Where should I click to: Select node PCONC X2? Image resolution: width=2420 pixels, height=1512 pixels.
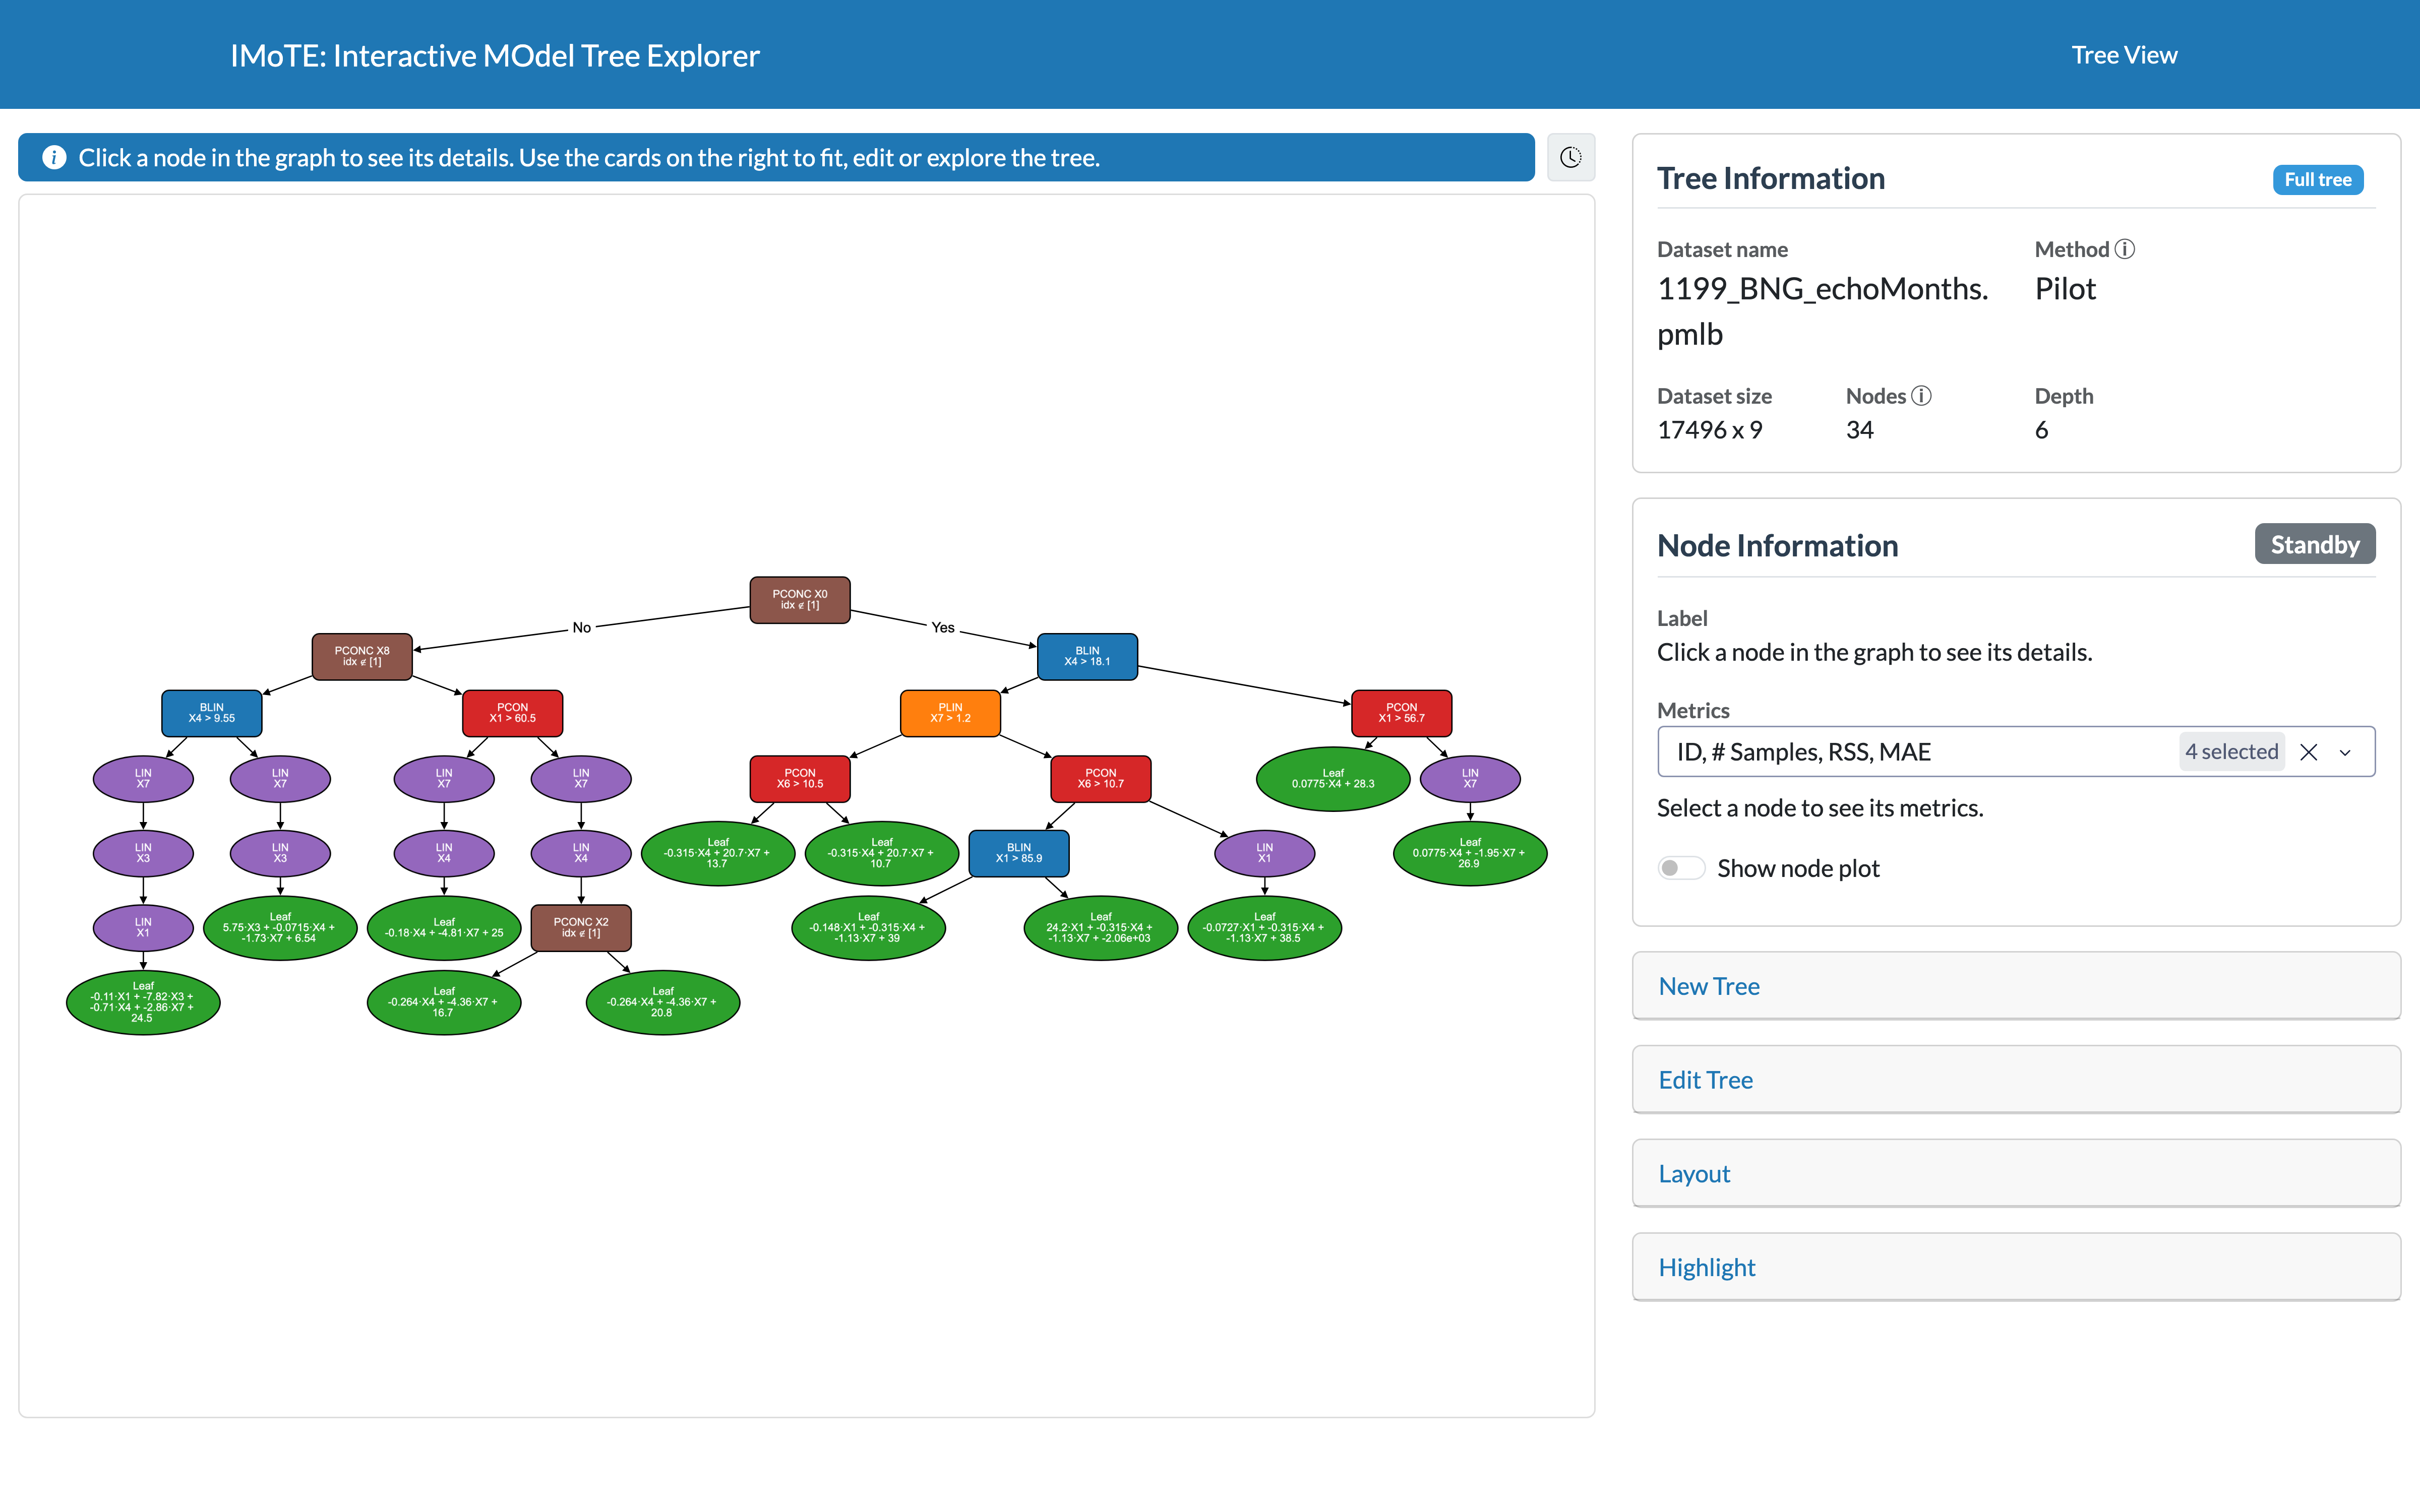581,928
